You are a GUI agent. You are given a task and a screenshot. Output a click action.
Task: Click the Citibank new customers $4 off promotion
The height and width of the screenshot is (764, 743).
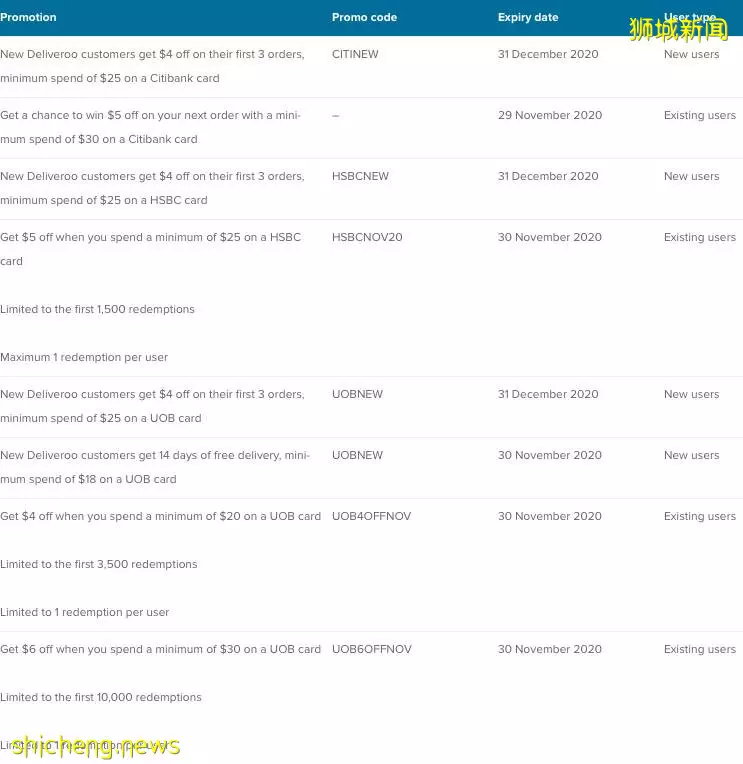point(152,66)
